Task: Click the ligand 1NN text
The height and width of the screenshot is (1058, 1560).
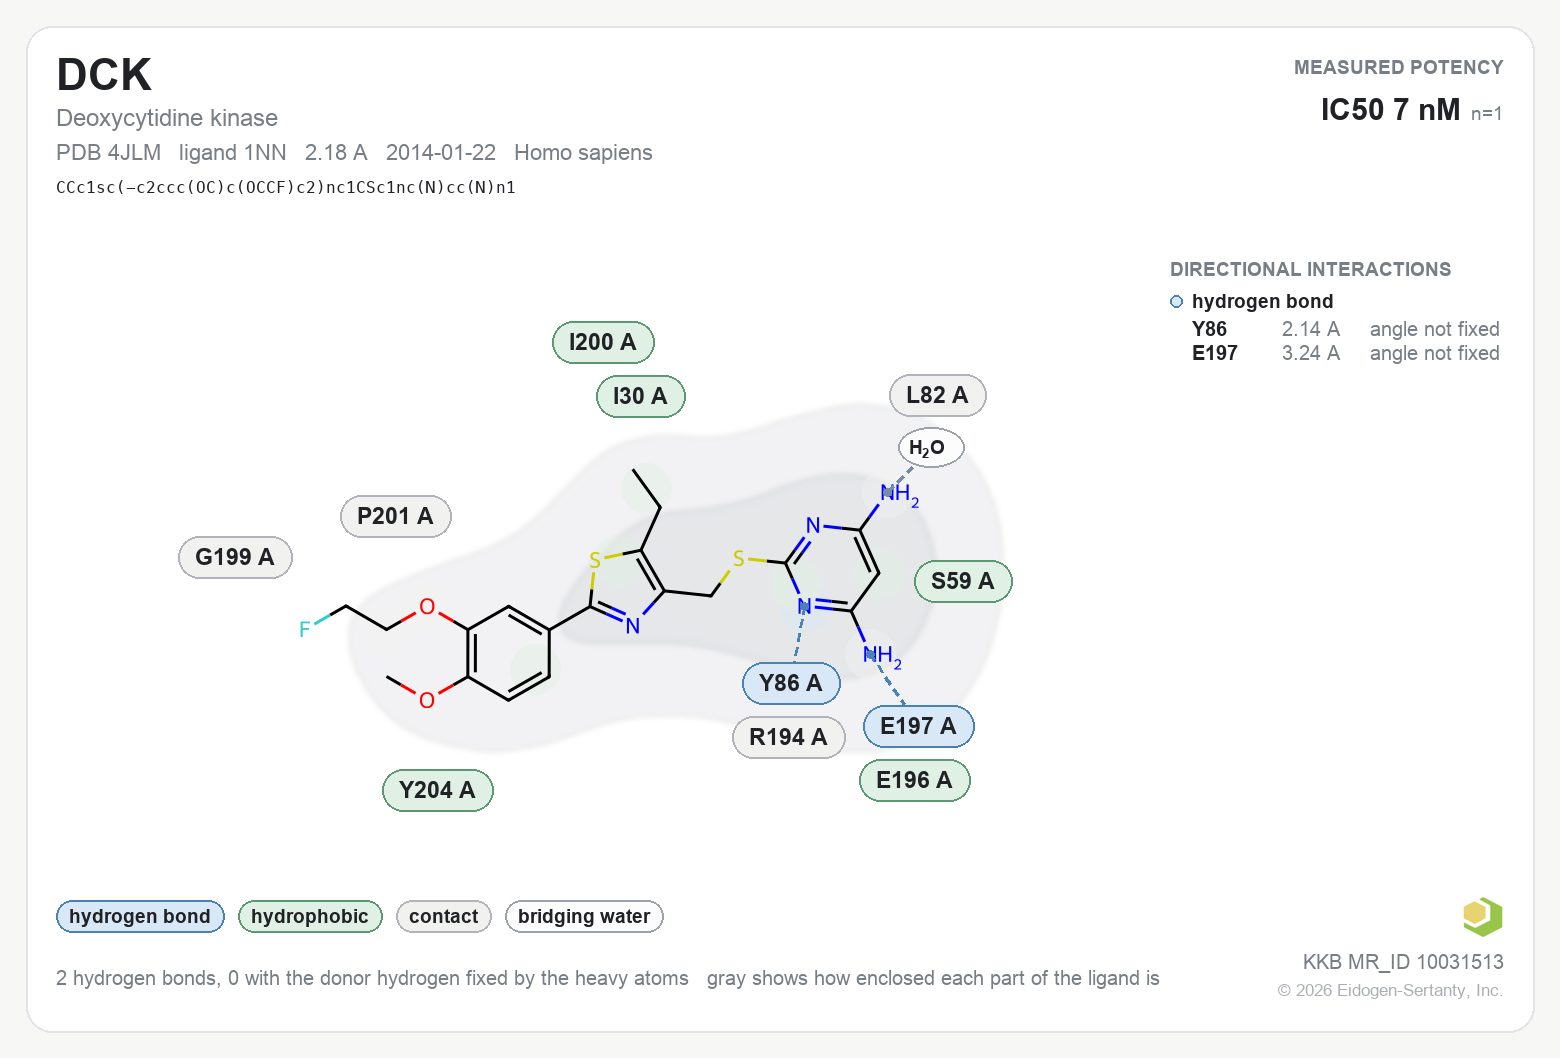Action: coord(233,152)
